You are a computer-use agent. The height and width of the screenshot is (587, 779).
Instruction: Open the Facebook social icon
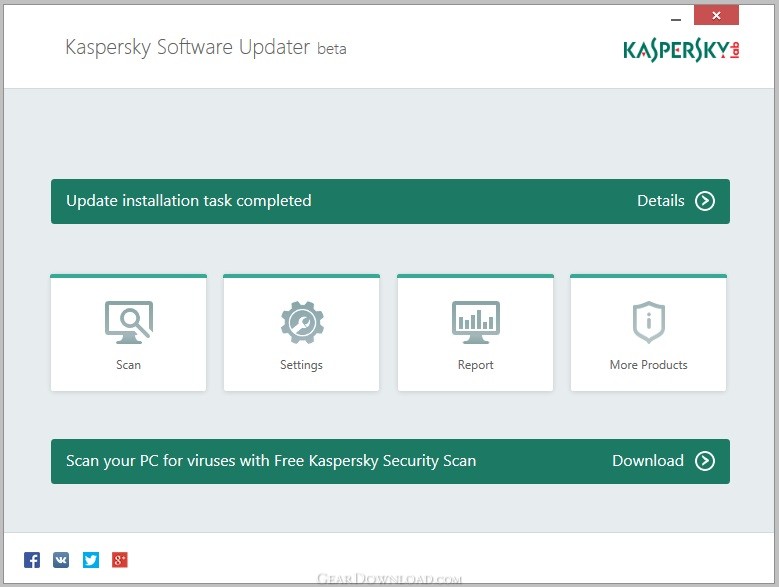click(x=32, y=560)
